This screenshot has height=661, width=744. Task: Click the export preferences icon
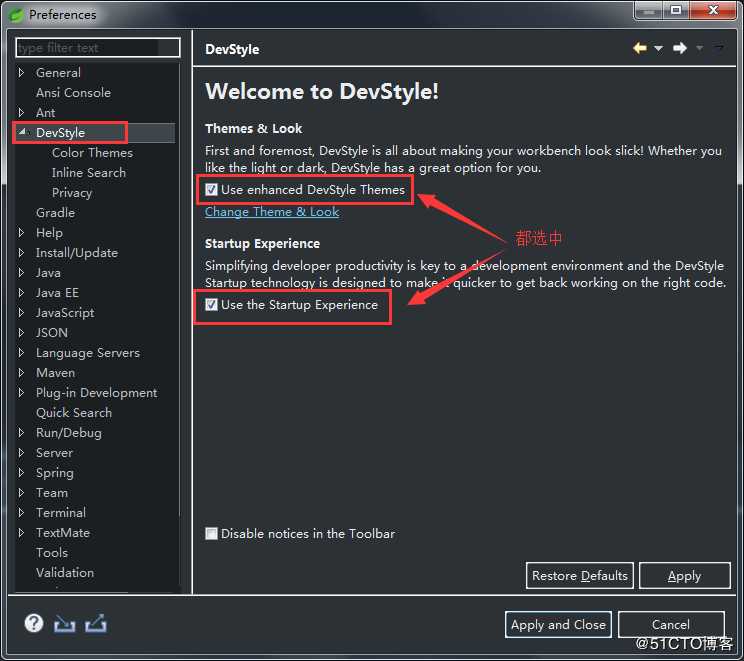click(96, 624)
